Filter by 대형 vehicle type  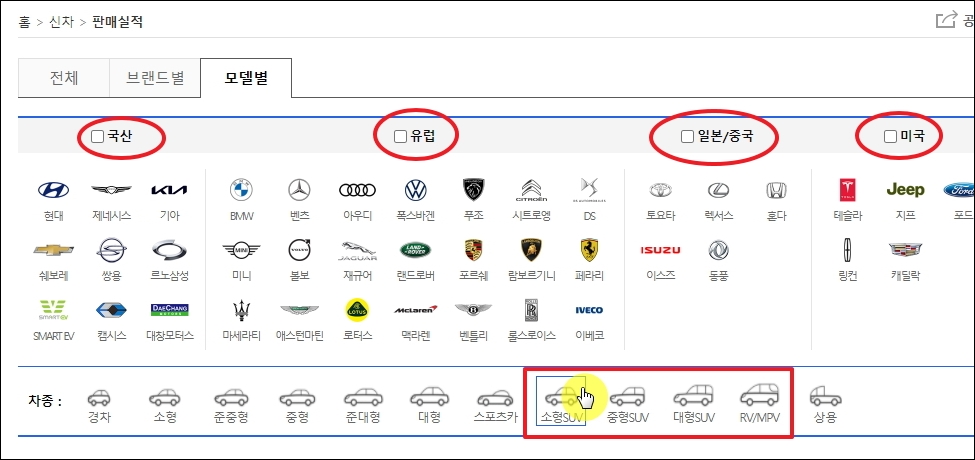[x=429, y=405]
